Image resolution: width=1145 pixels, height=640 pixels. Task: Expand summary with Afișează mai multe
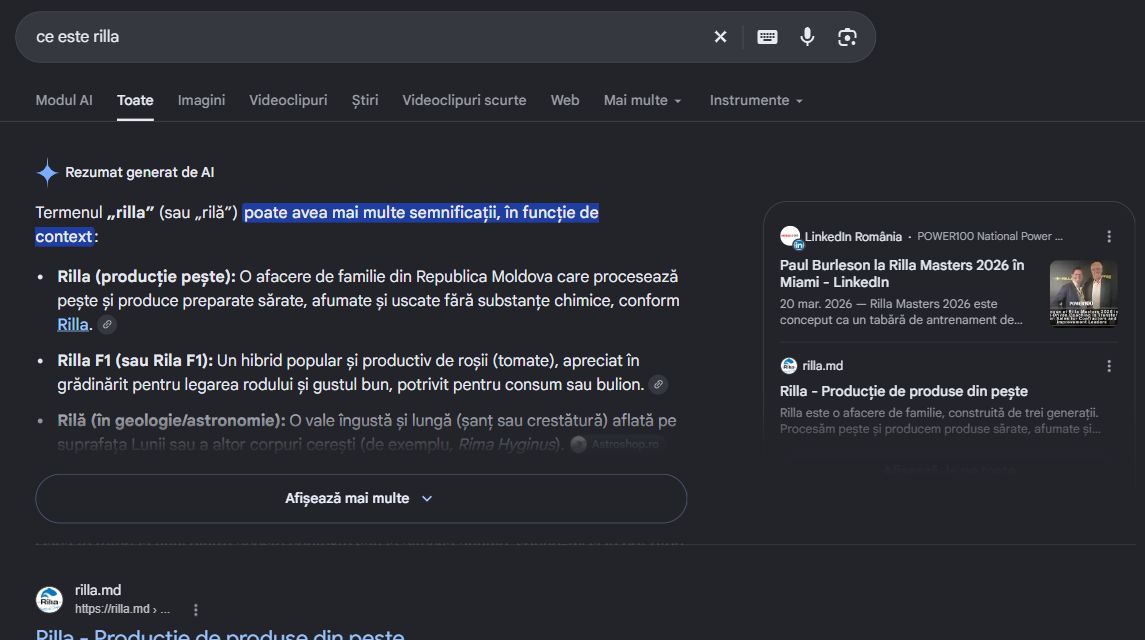361,498
